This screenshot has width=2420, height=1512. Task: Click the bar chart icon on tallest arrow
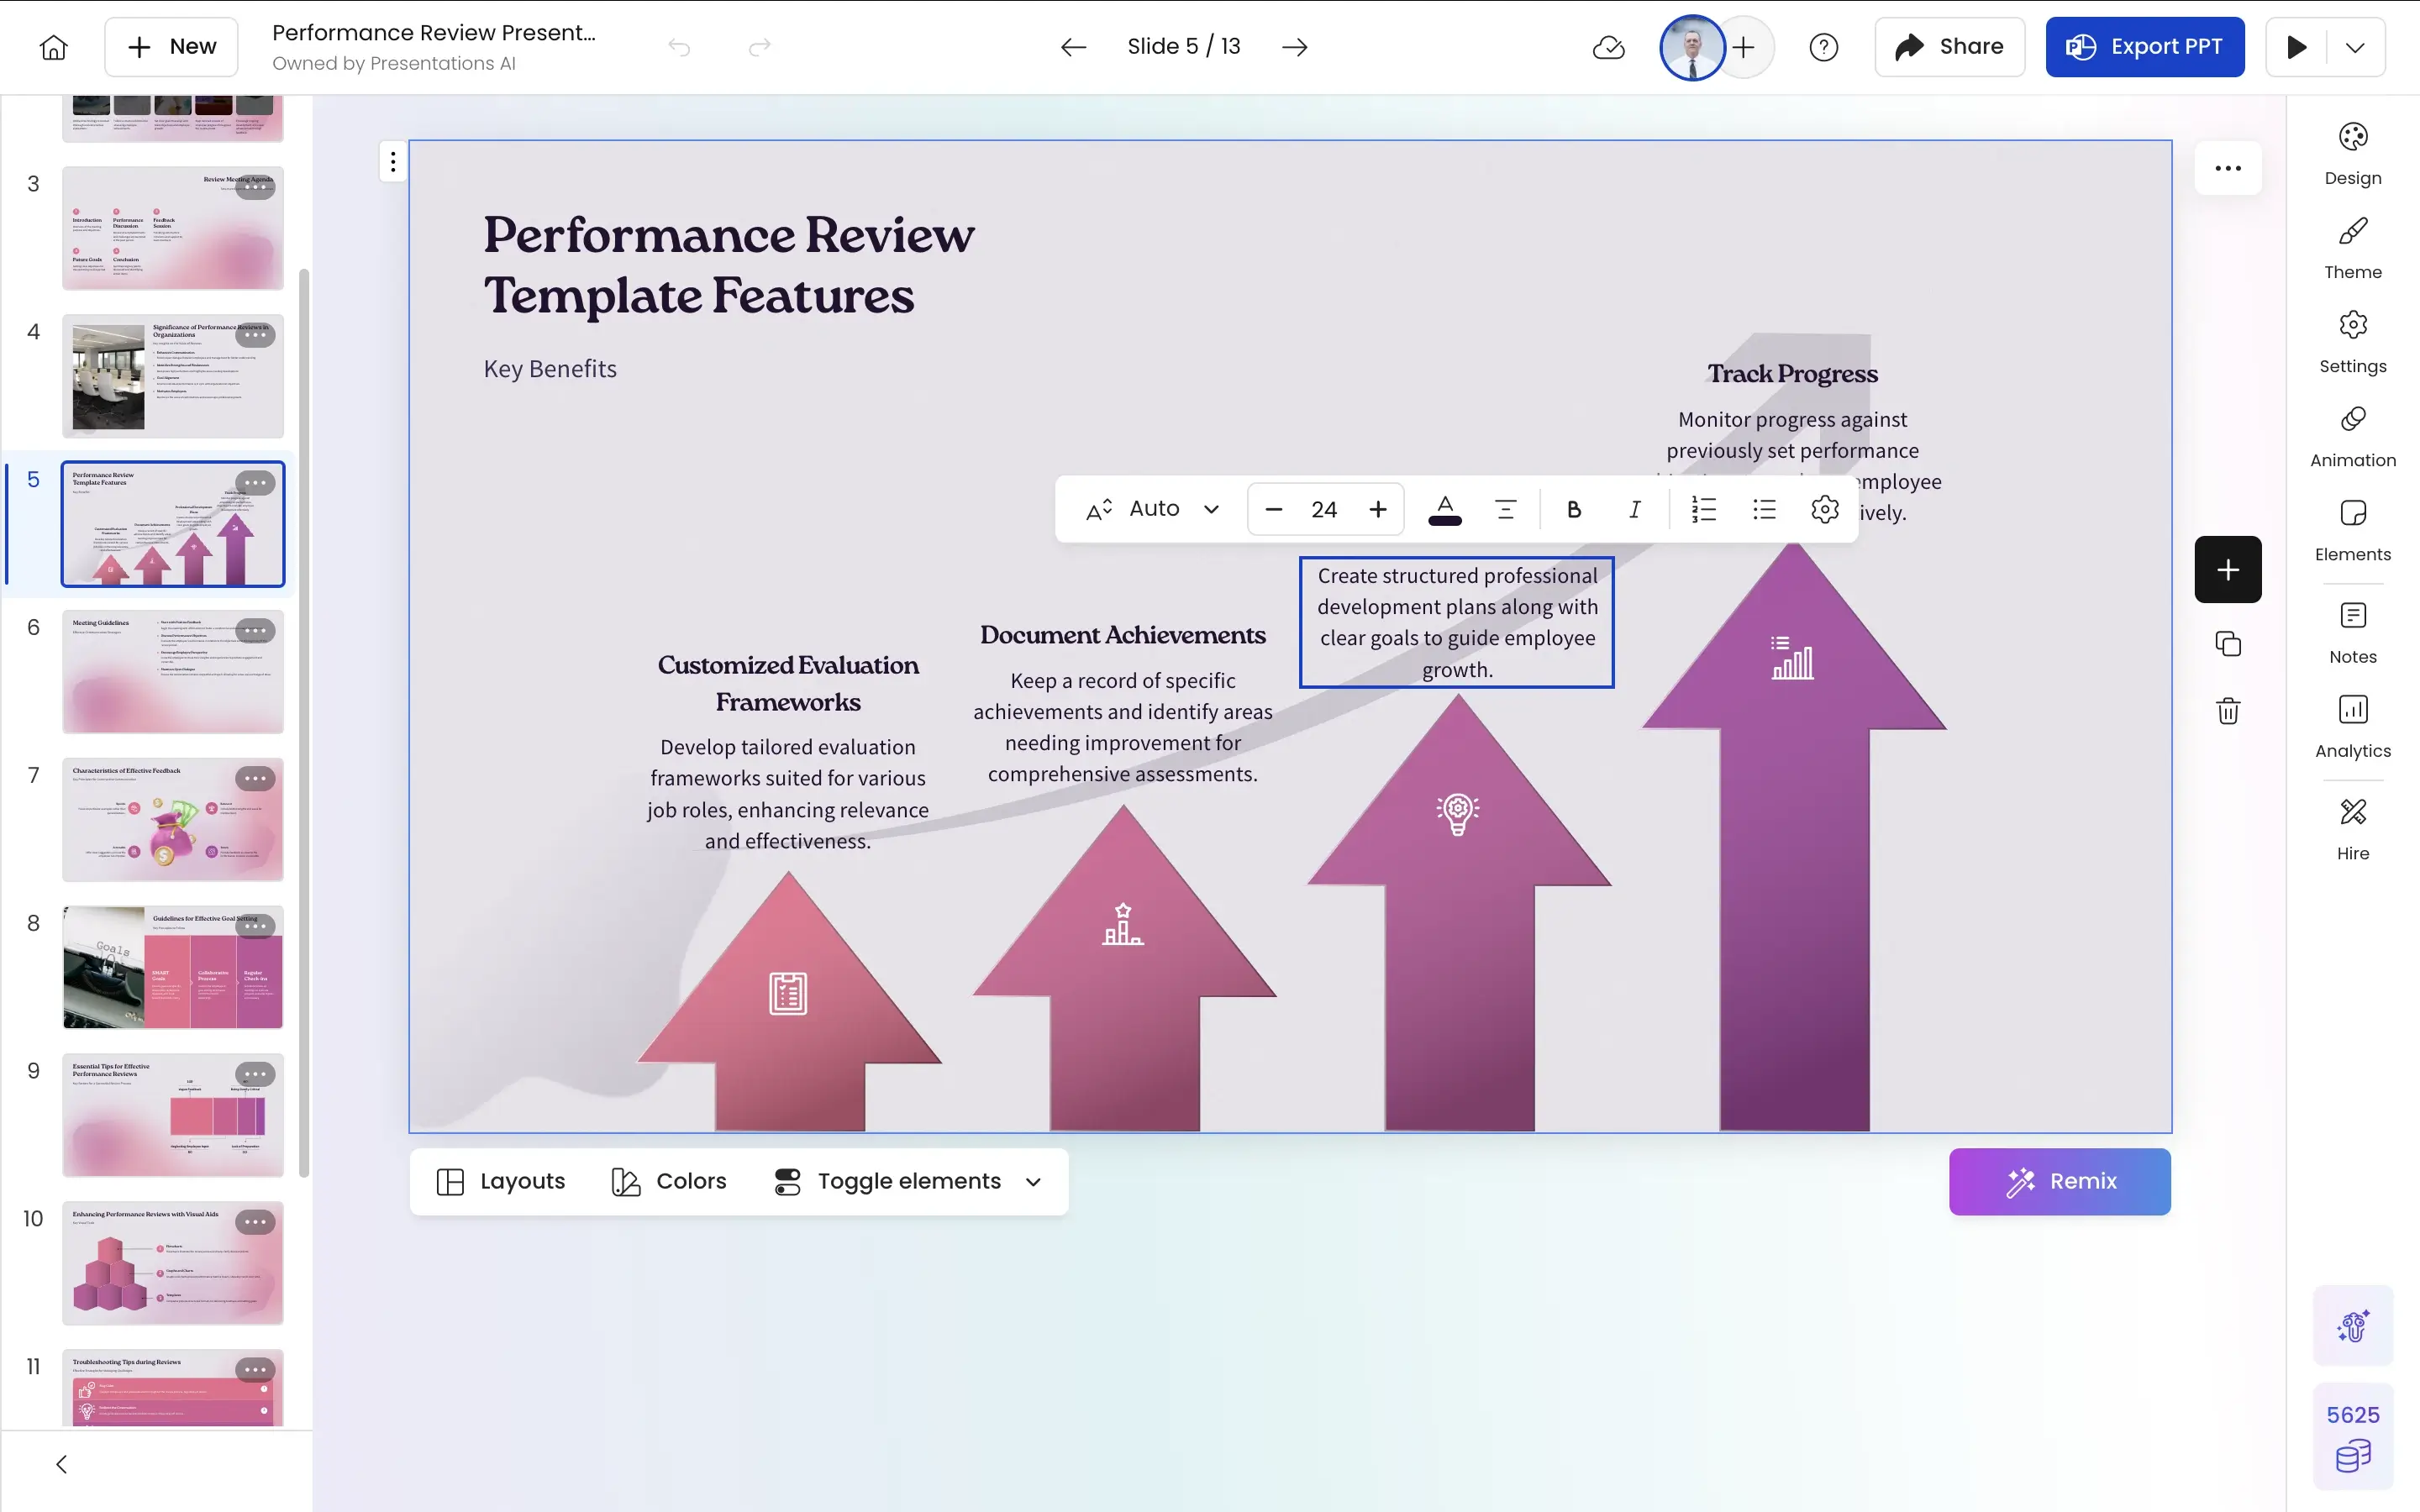point(1792,657)
